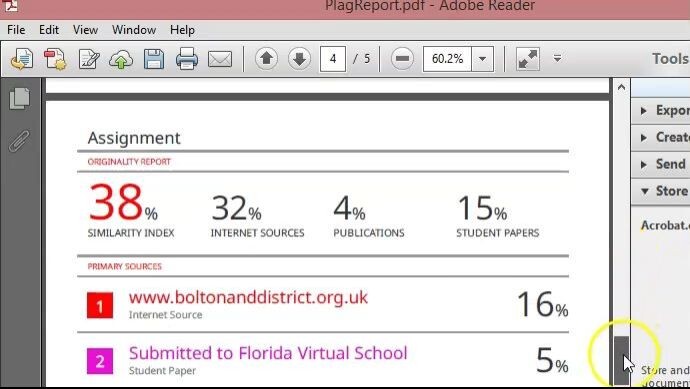Open the View menu
Viewport: 690px width, 389px height.
point(85,30)
